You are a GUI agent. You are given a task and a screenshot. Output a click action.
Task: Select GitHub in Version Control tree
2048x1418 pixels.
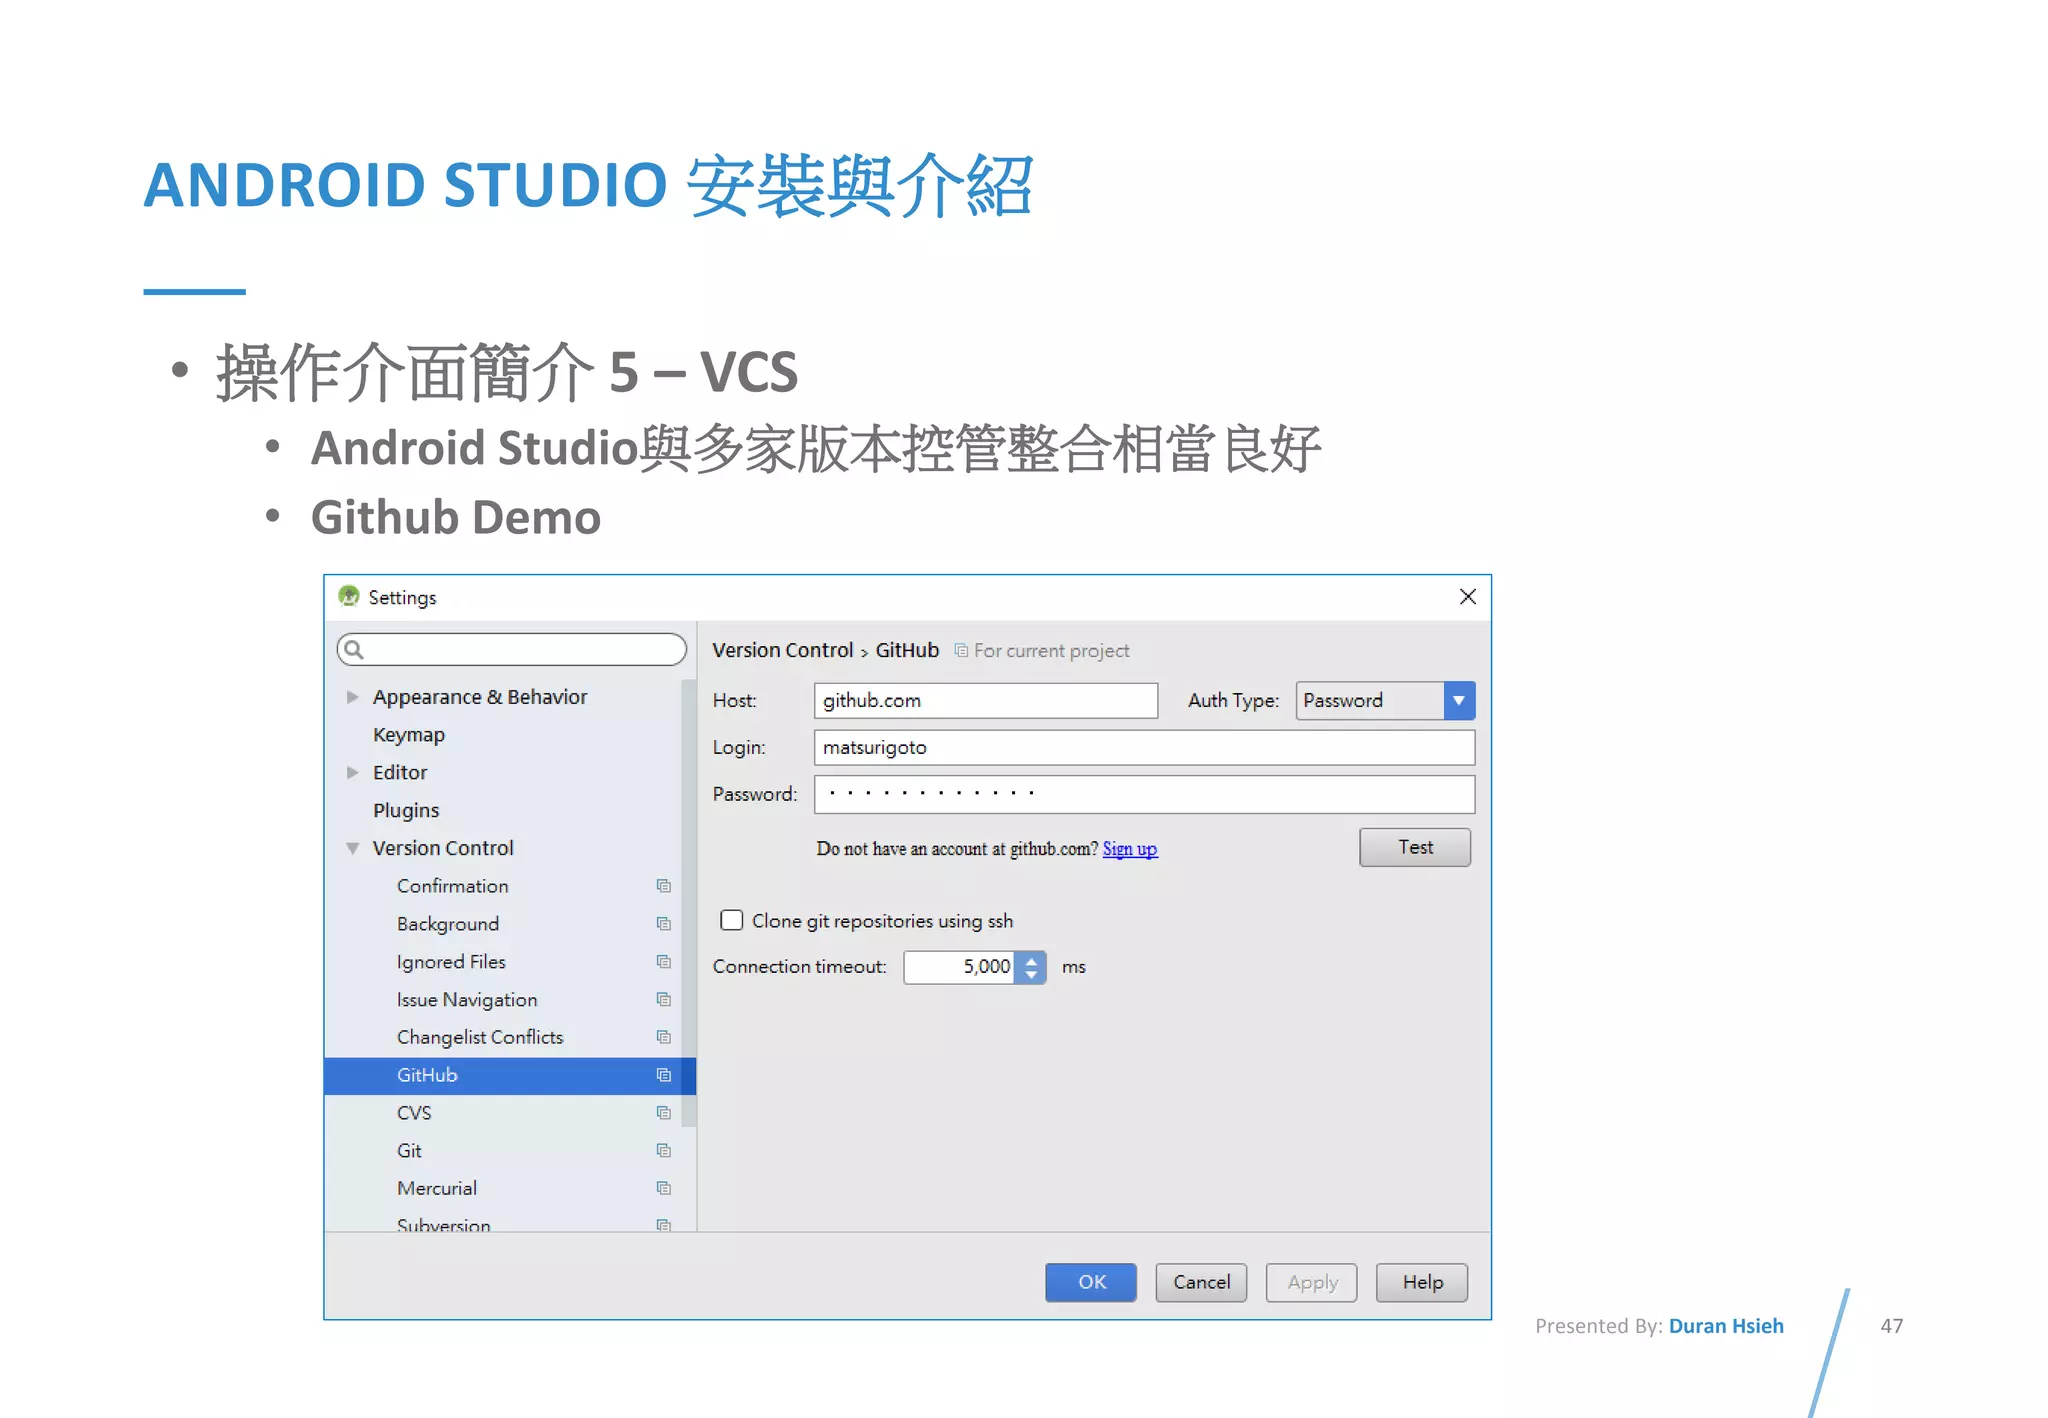[x=510, y=1075]
